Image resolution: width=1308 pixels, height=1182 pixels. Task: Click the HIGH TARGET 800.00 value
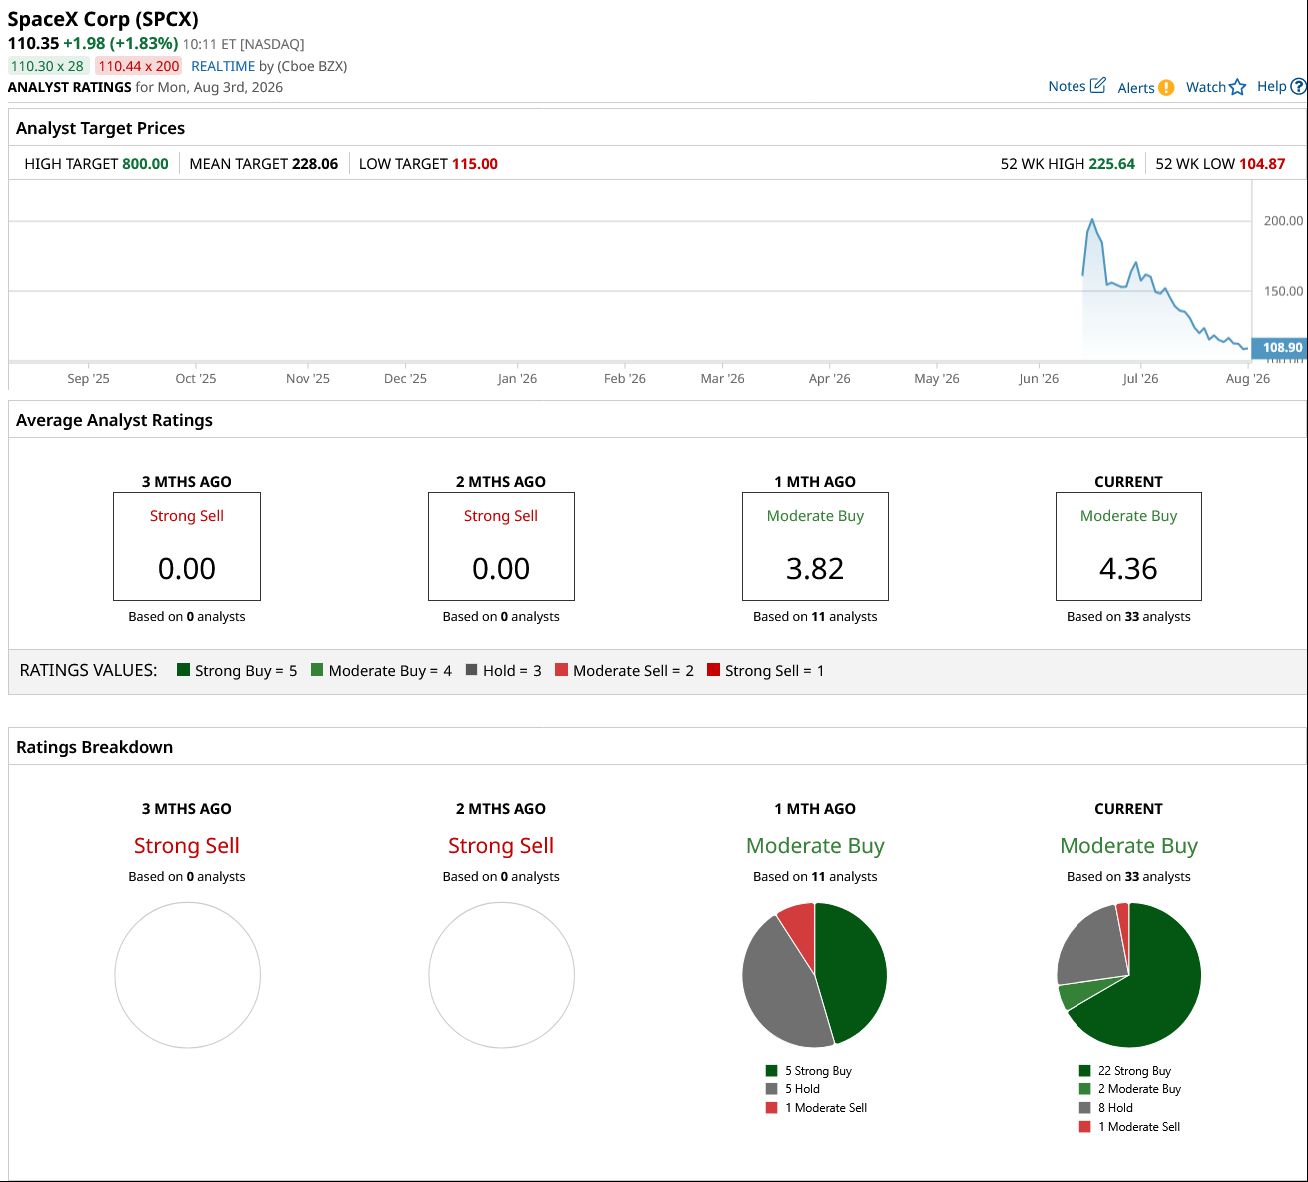pyautogui.click(x=145, y=164)
